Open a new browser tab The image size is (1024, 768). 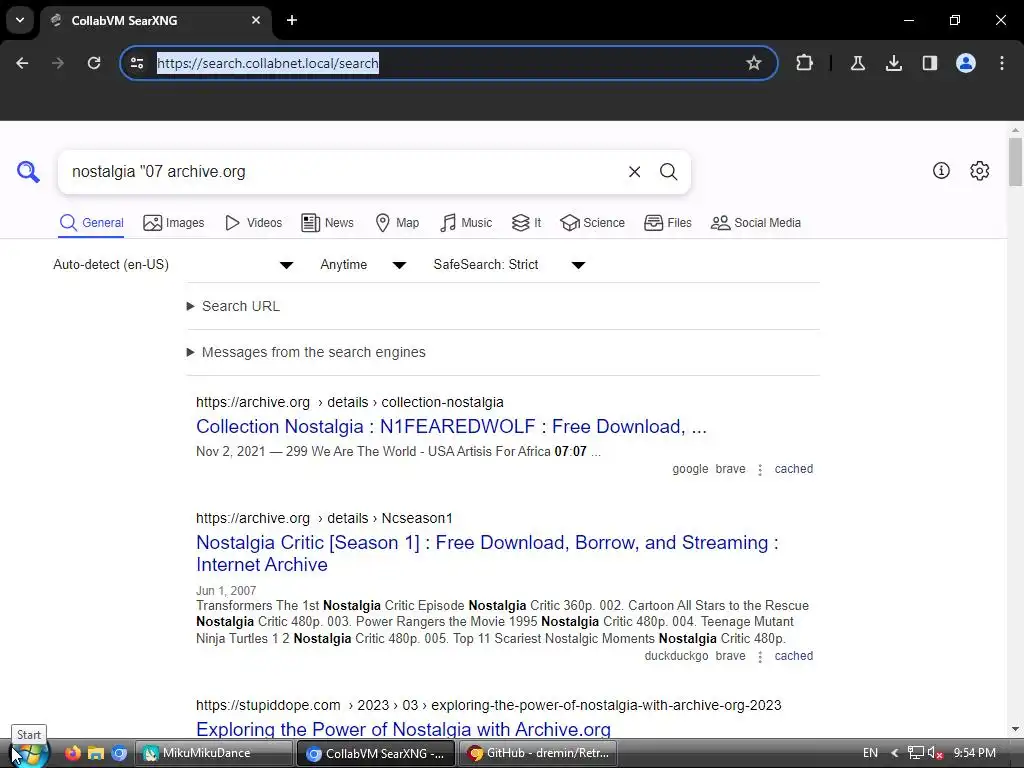click(x=292, y=20)
